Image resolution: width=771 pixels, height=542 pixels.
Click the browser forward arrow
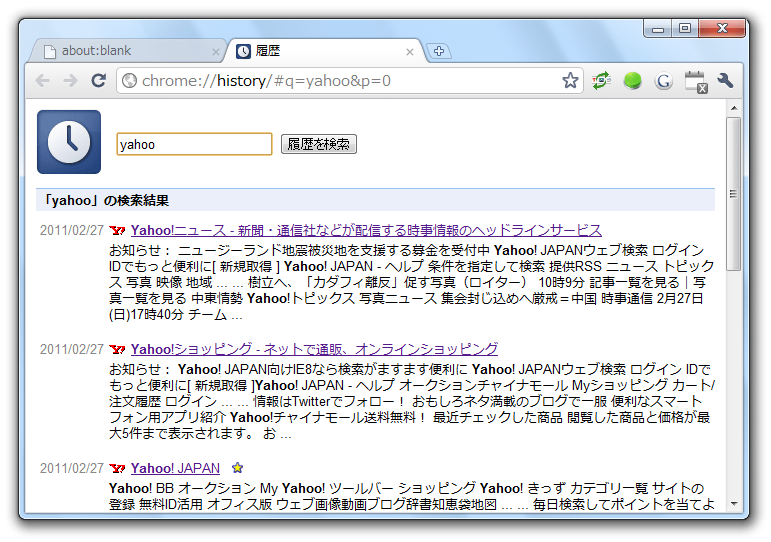(71, 81)
